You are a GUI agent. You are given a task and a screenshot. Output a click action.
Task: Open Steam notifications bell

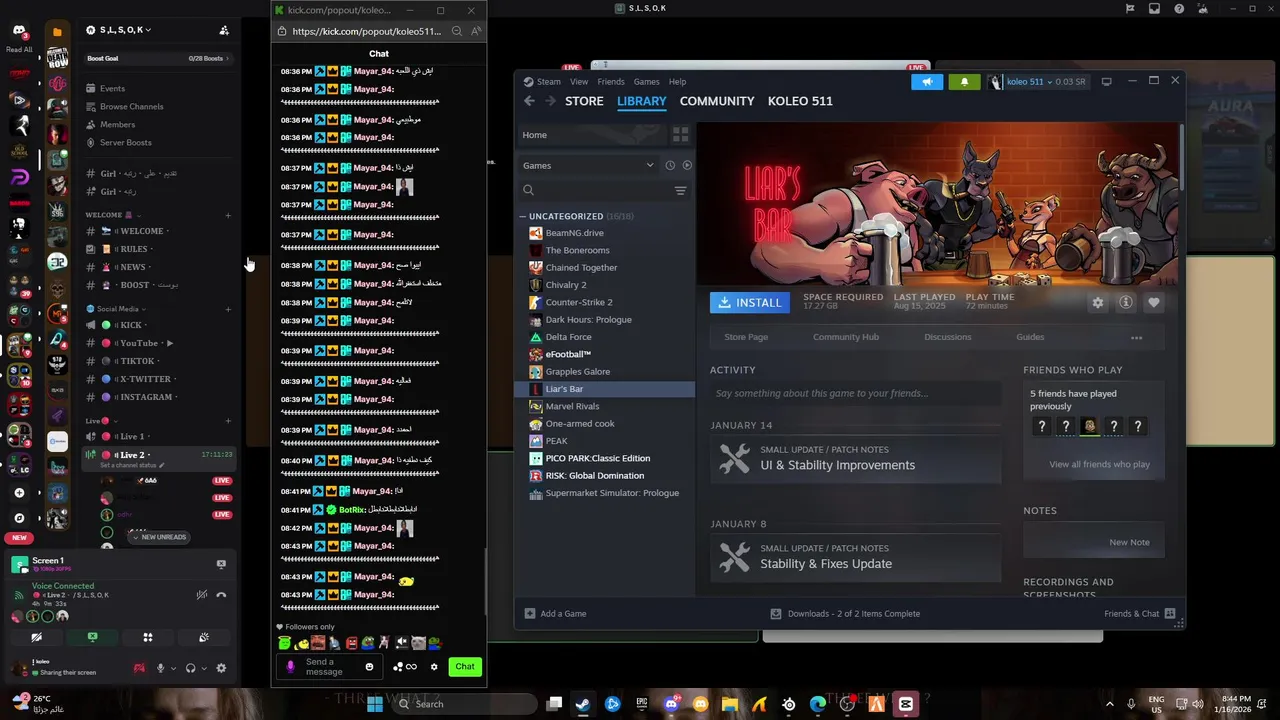point(964,82)
